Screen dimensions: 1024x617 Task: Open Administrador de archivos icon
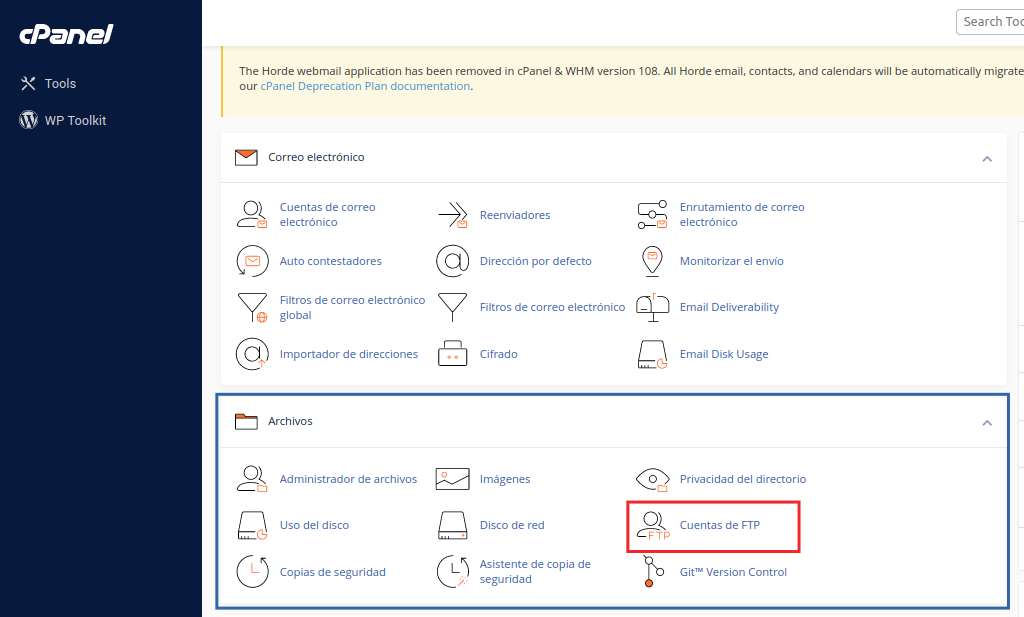pos(252,479)
